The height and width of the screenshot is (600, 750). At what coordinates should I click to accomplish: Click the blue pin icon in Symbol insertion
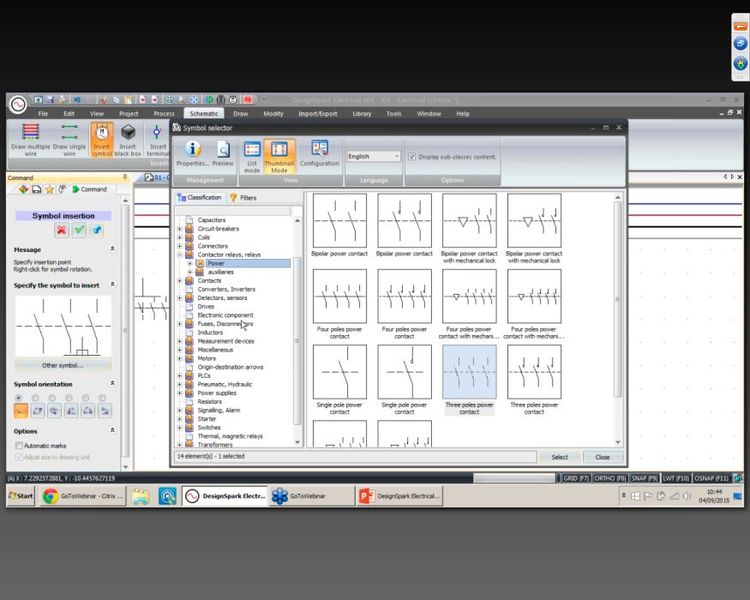pyautogui.click(x=97, y=230)
